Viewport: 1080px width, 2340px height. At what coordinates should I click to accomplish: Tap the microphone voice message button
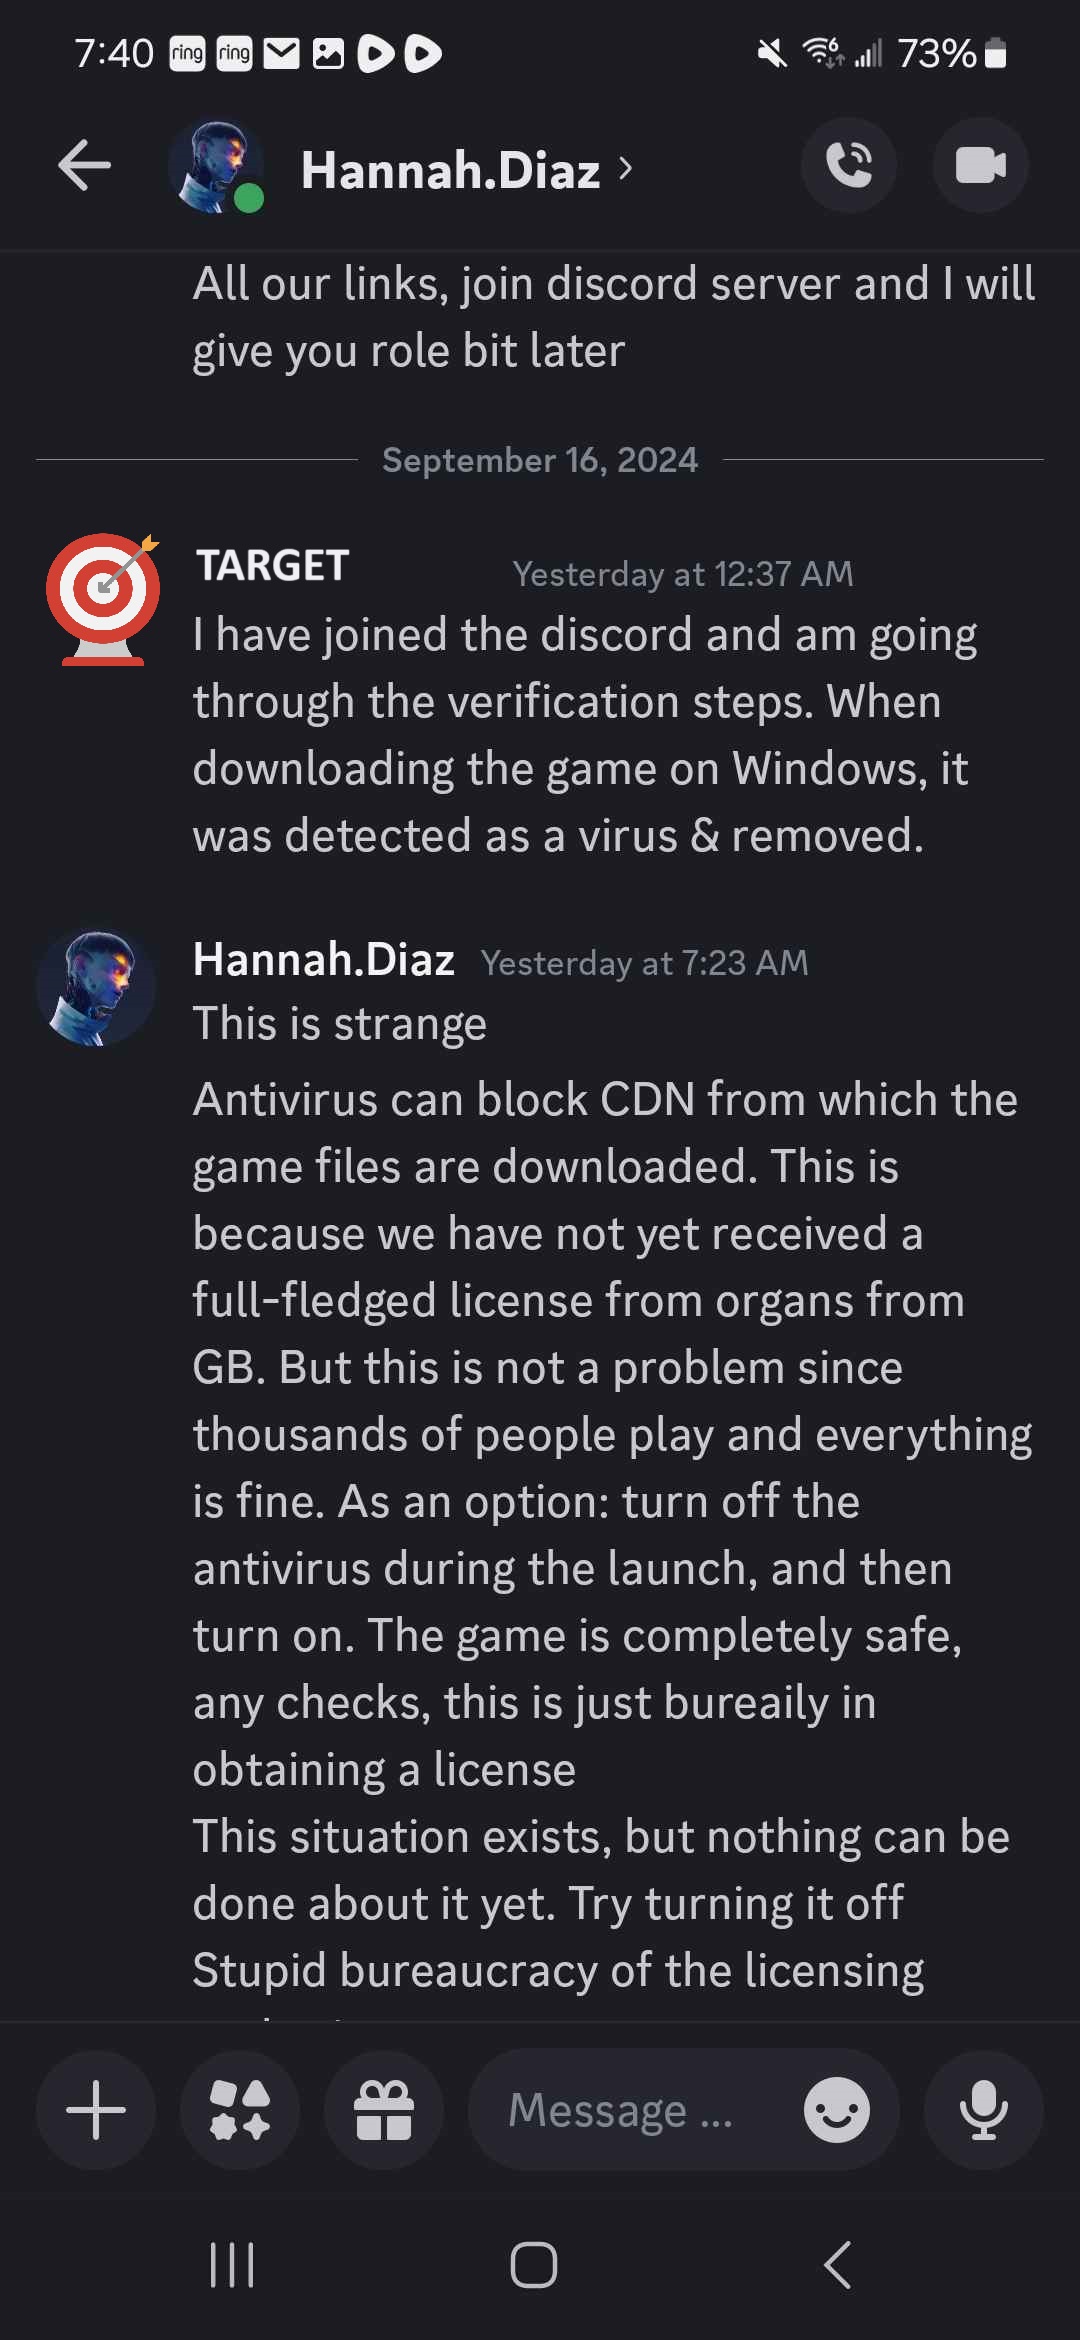click(x=984, y=2110)
